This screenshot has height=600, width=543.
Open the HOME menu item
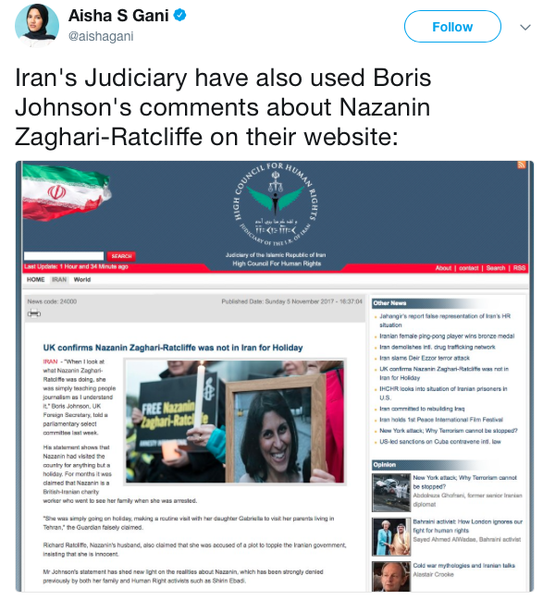pyautogui.click(x=36, y=279)
